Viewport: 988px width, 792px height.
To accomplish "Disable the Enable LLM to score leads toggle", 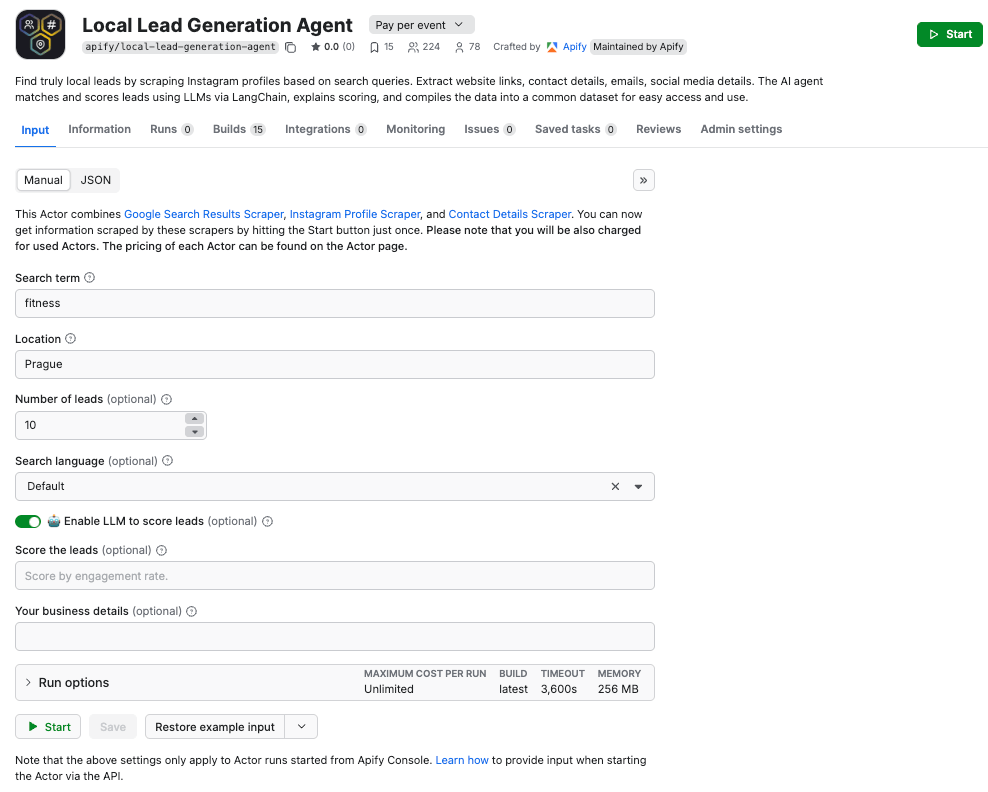I will coord(28,521).
